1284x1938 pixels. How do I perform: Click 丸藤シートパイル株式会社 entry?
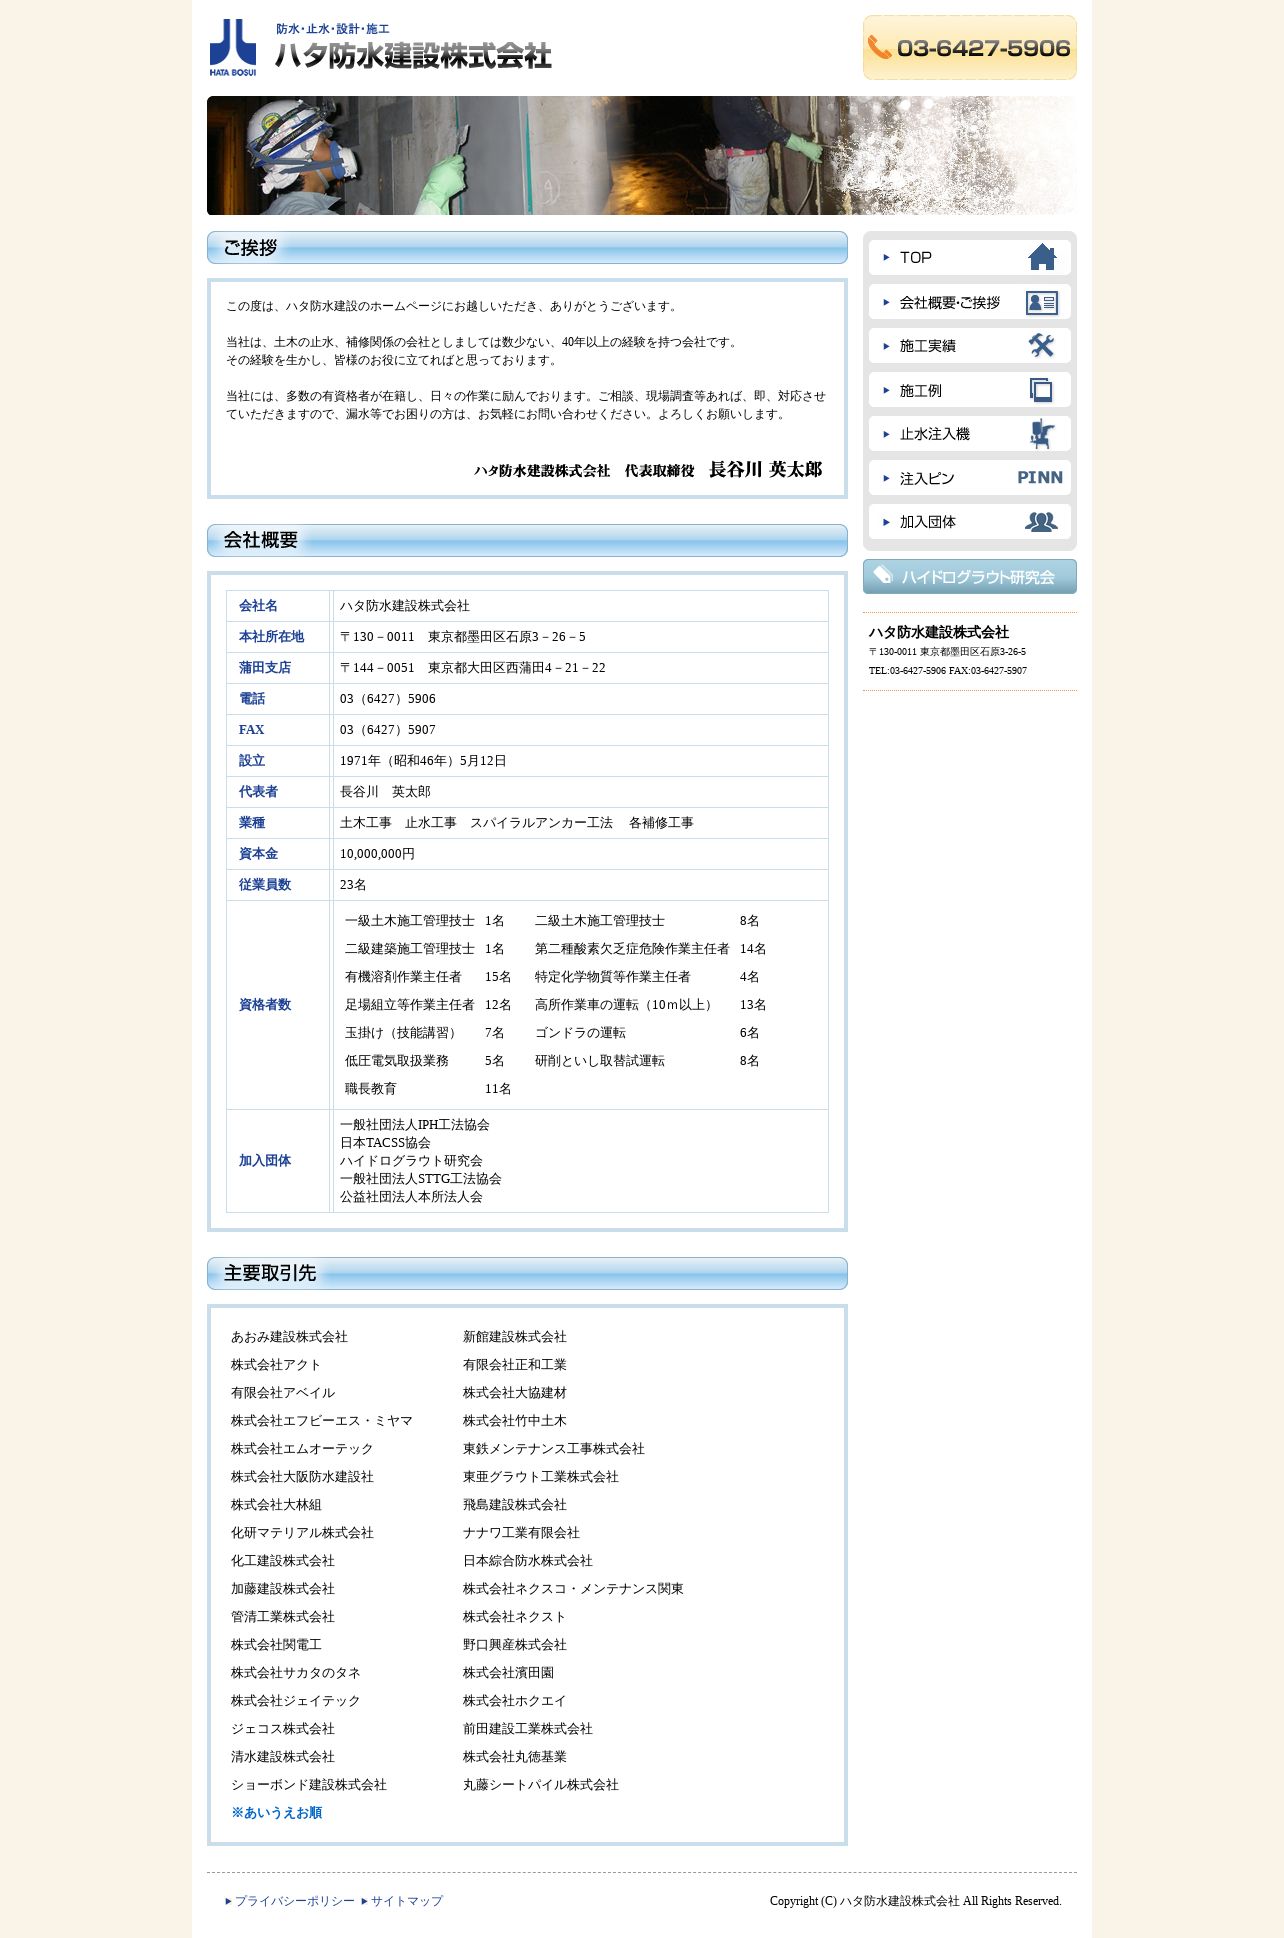[x=541, y=1785]
